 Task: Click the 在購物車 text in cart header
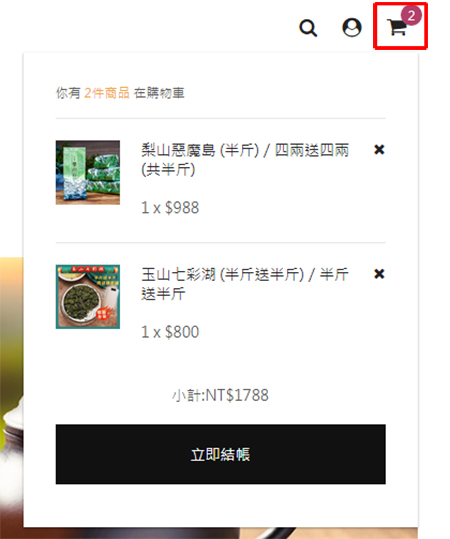click(x=159, y=93)
